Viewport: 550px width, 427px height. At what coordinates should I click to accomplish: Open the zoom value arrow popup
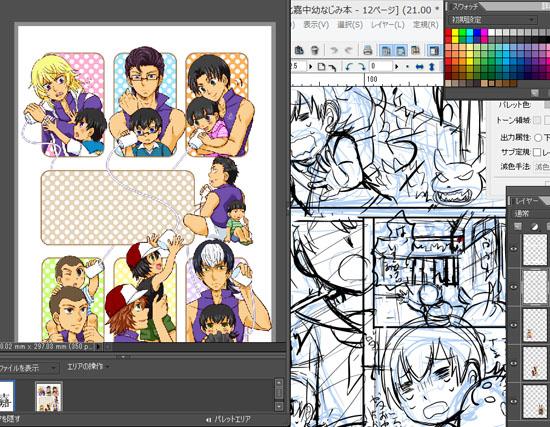pyautogui.click(x=310, y=67)
